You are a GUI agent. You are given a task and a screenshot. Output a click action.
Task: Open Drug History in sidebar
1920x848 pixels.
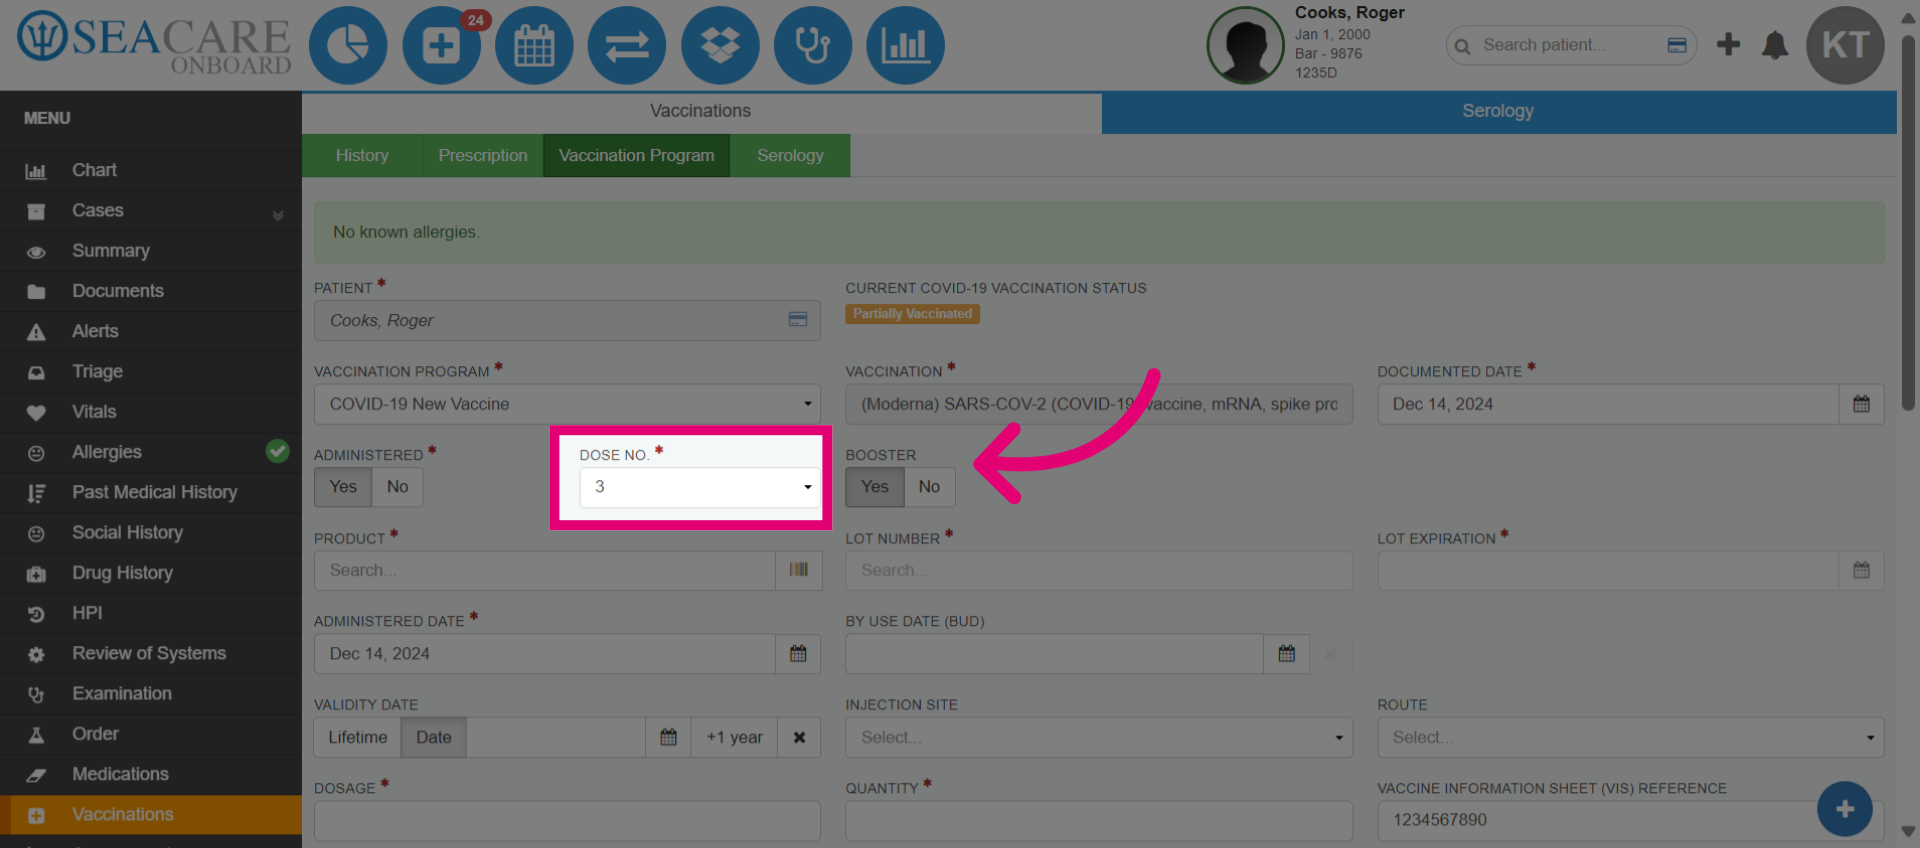tap(151, 573)
